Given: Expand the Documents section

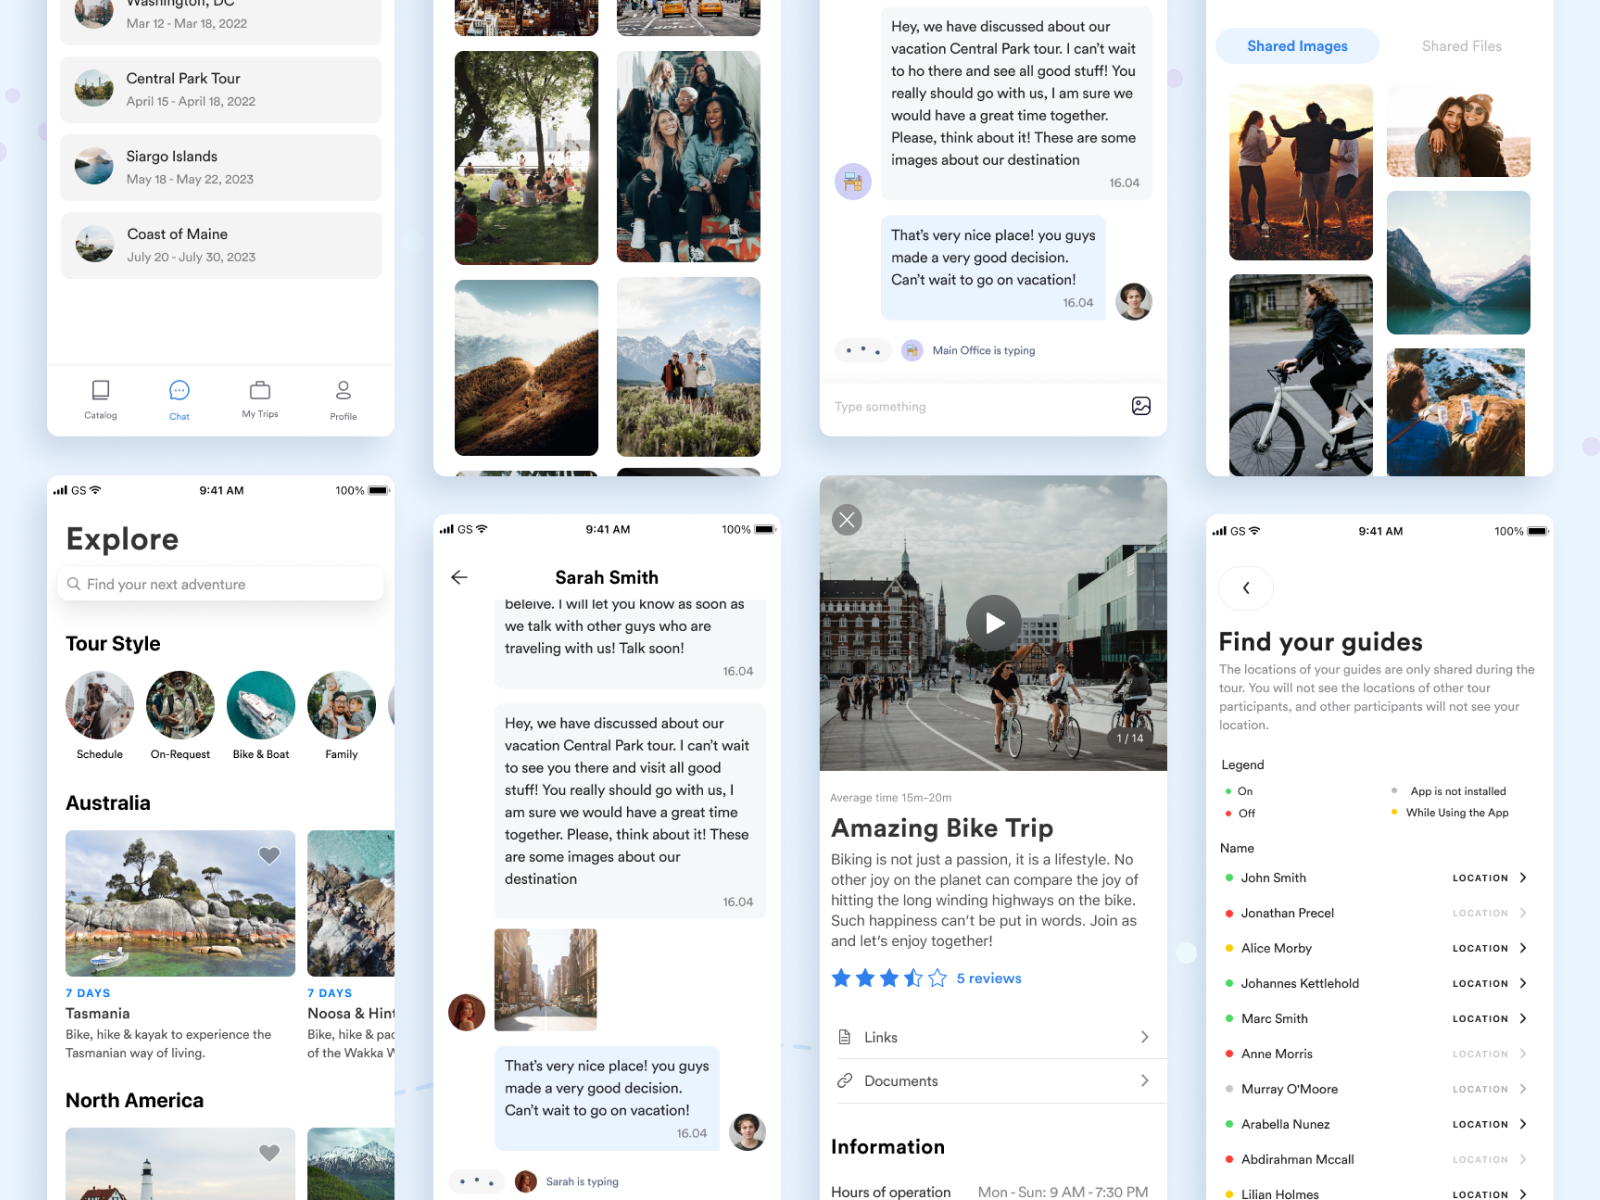Looking at the screenshot, I should (1145, 1081).
